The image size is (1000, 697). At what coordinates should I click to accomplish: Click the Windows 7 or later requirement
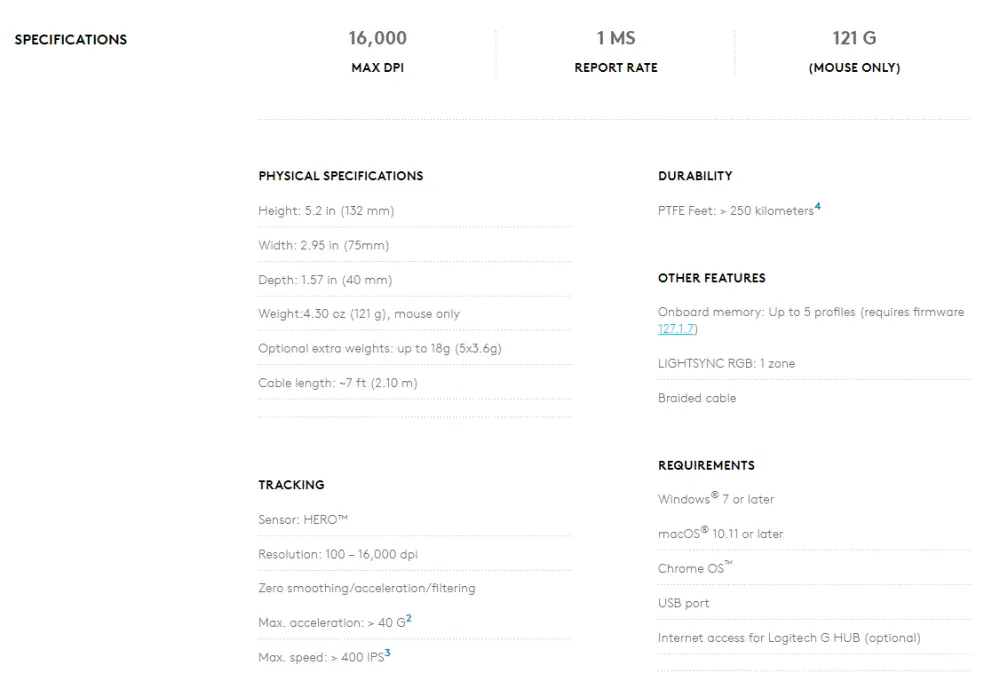[x=716, y=499]
